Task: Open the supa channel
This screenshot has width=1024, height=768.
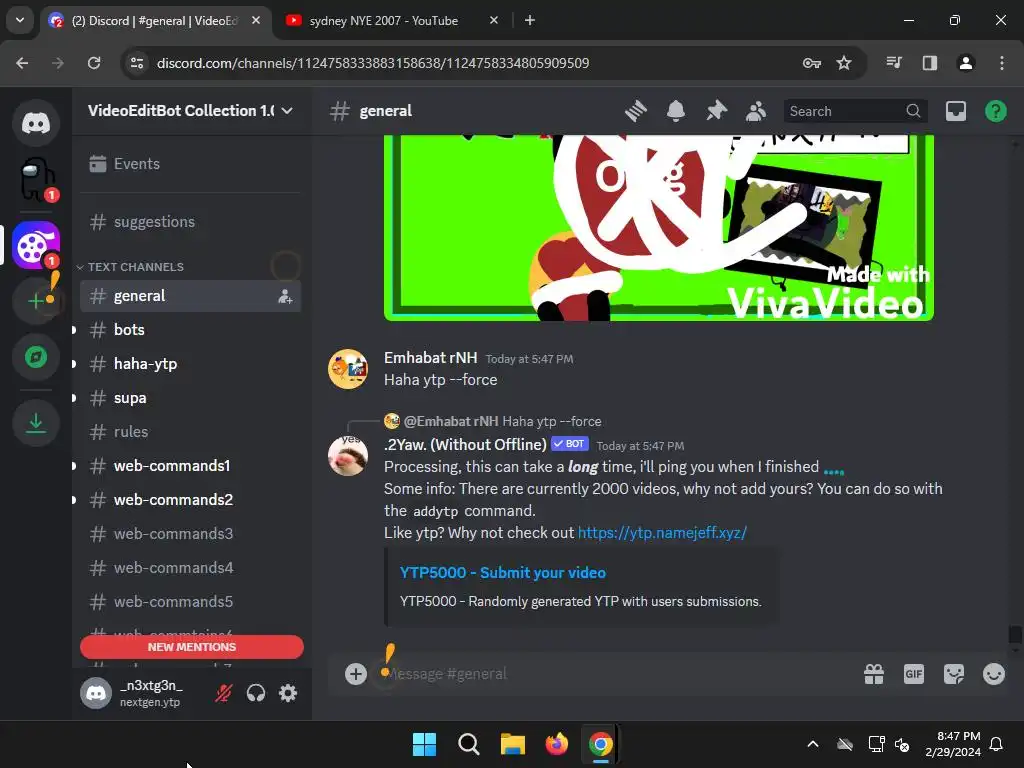Action: pyautogui.click(x=190, y=398)
